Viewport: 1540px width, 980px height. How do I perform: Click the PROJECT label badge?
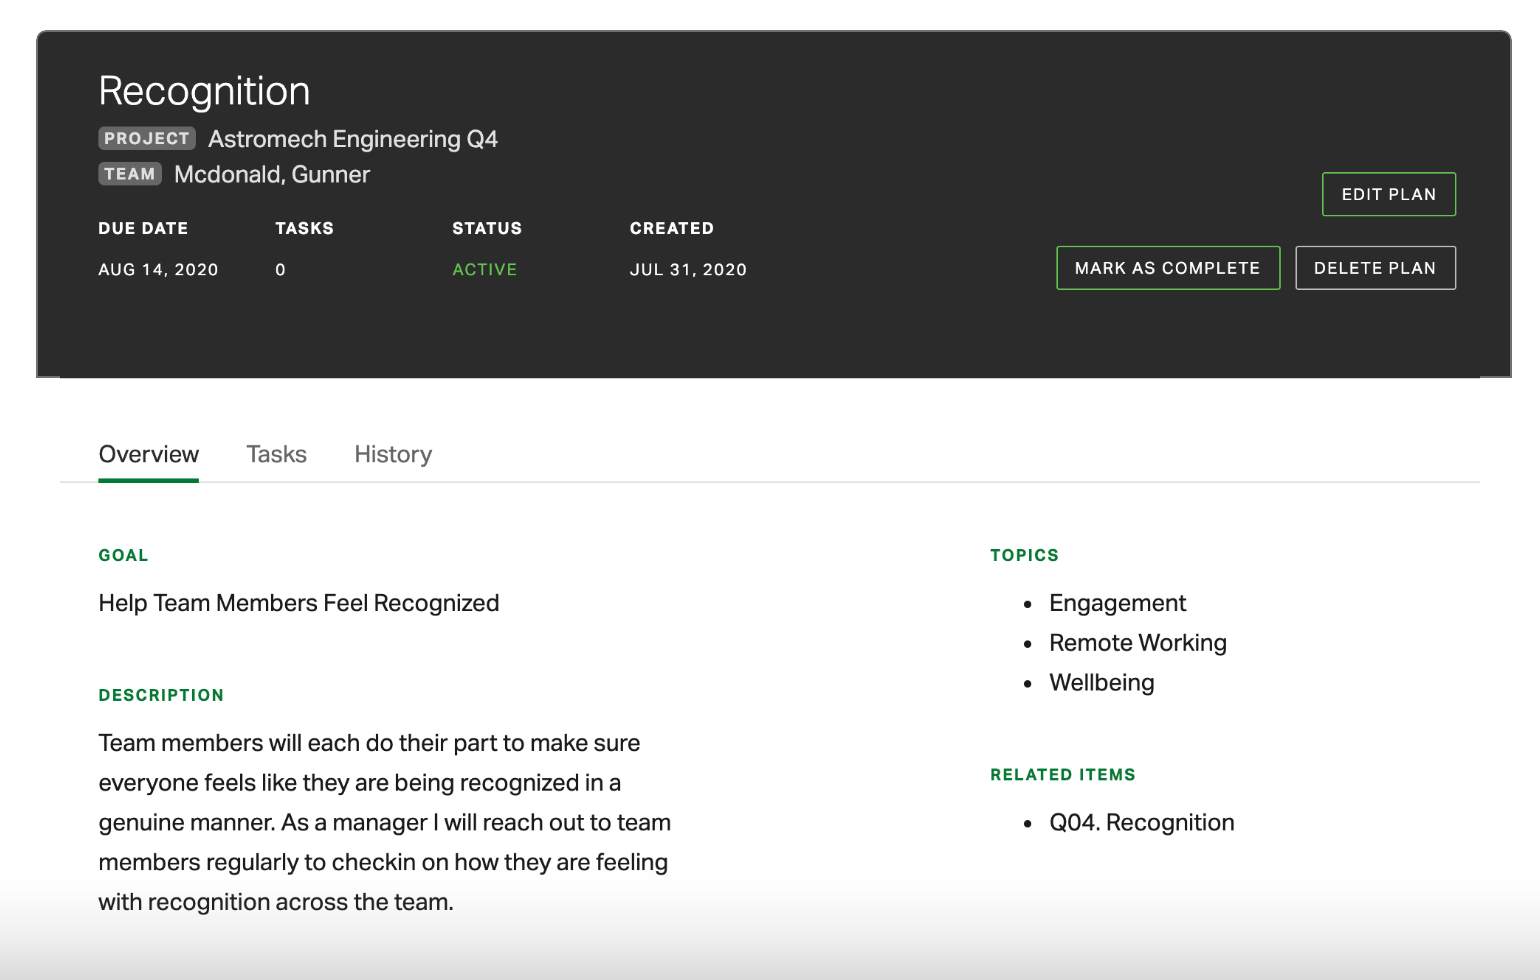[x=146, y=138]
